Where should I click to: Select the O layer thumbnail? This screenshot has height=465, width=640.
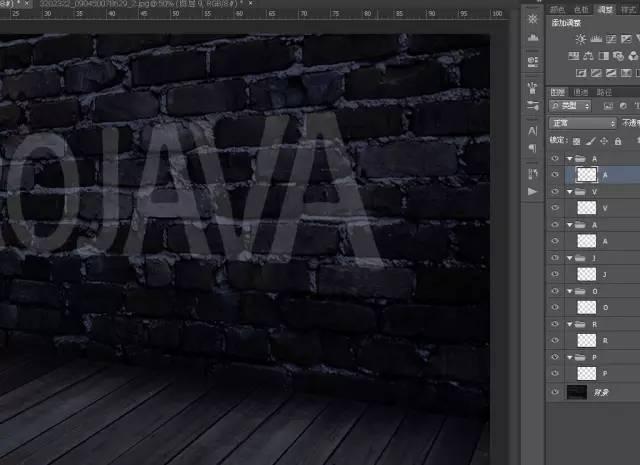(587, 307)
